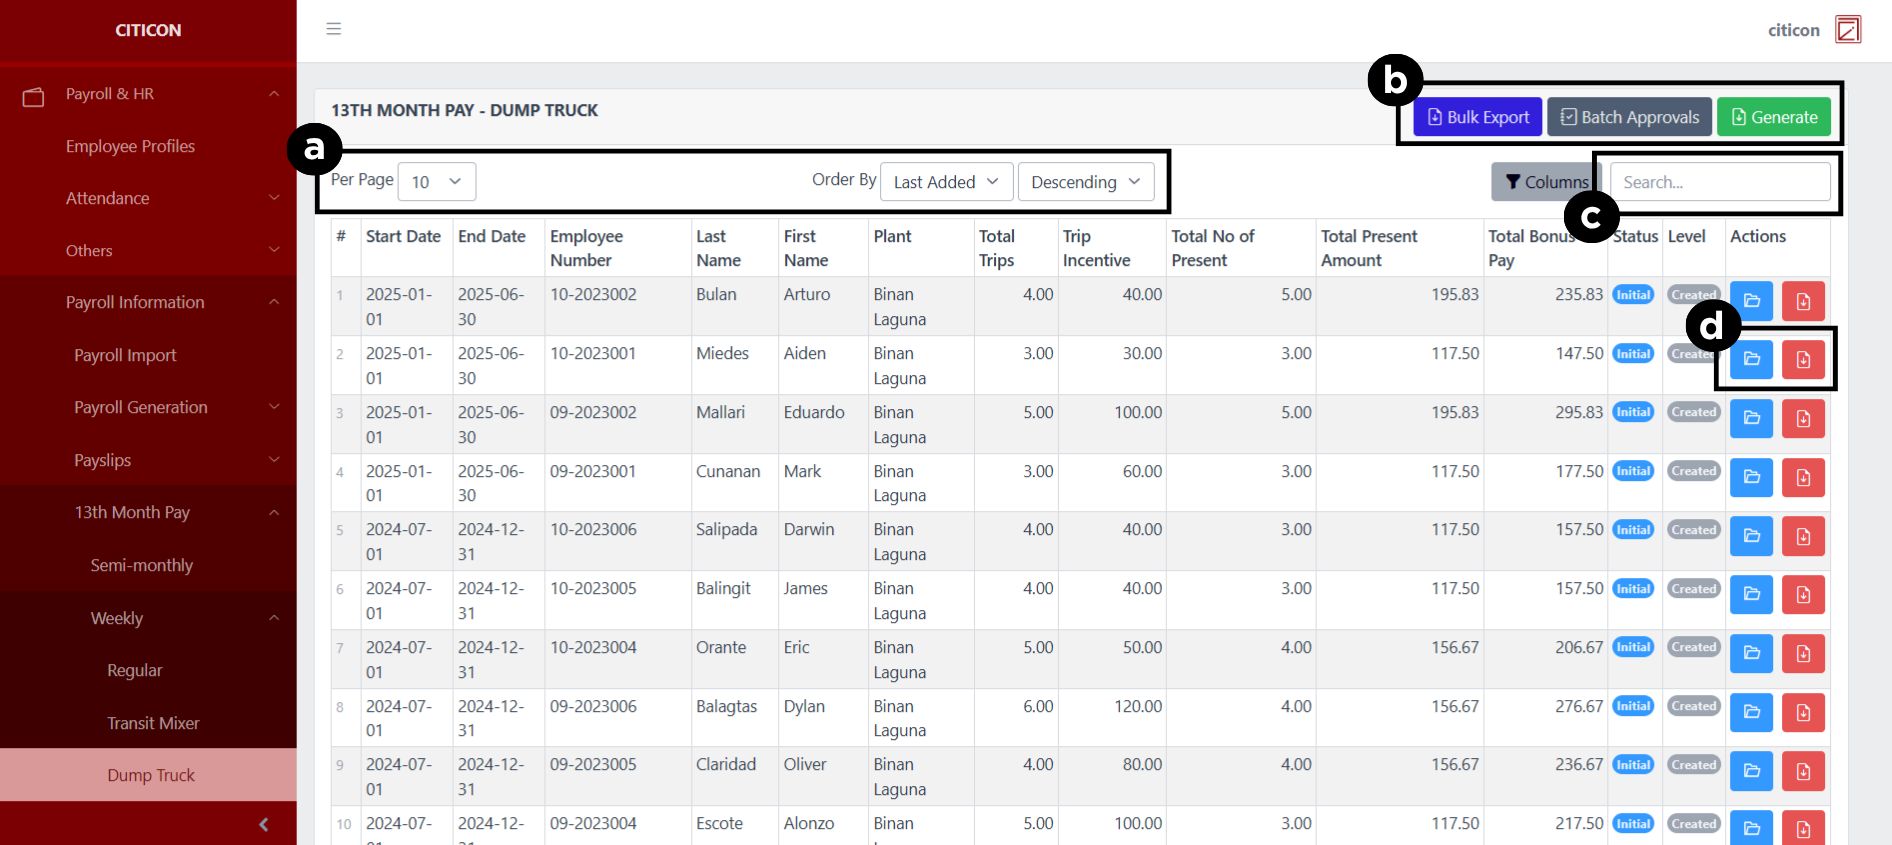
Task: Select Transit Mixer in sidebar
Action: point(153,723)
